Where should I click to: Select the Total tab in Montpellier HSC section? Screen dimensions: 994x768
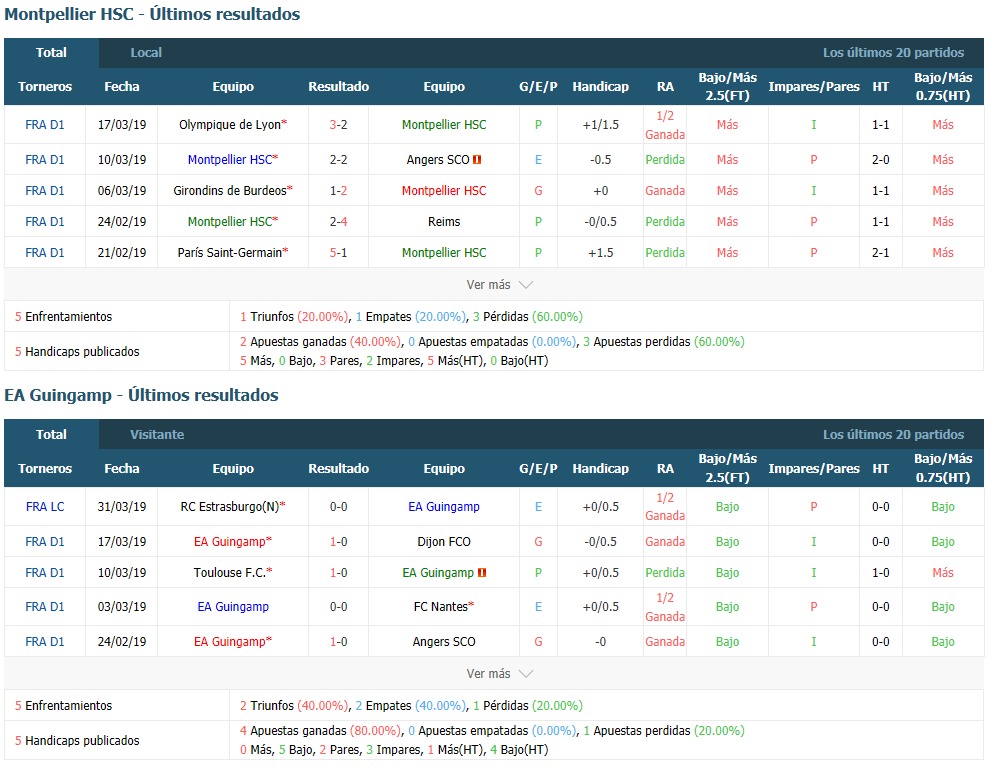coord(51,53)
